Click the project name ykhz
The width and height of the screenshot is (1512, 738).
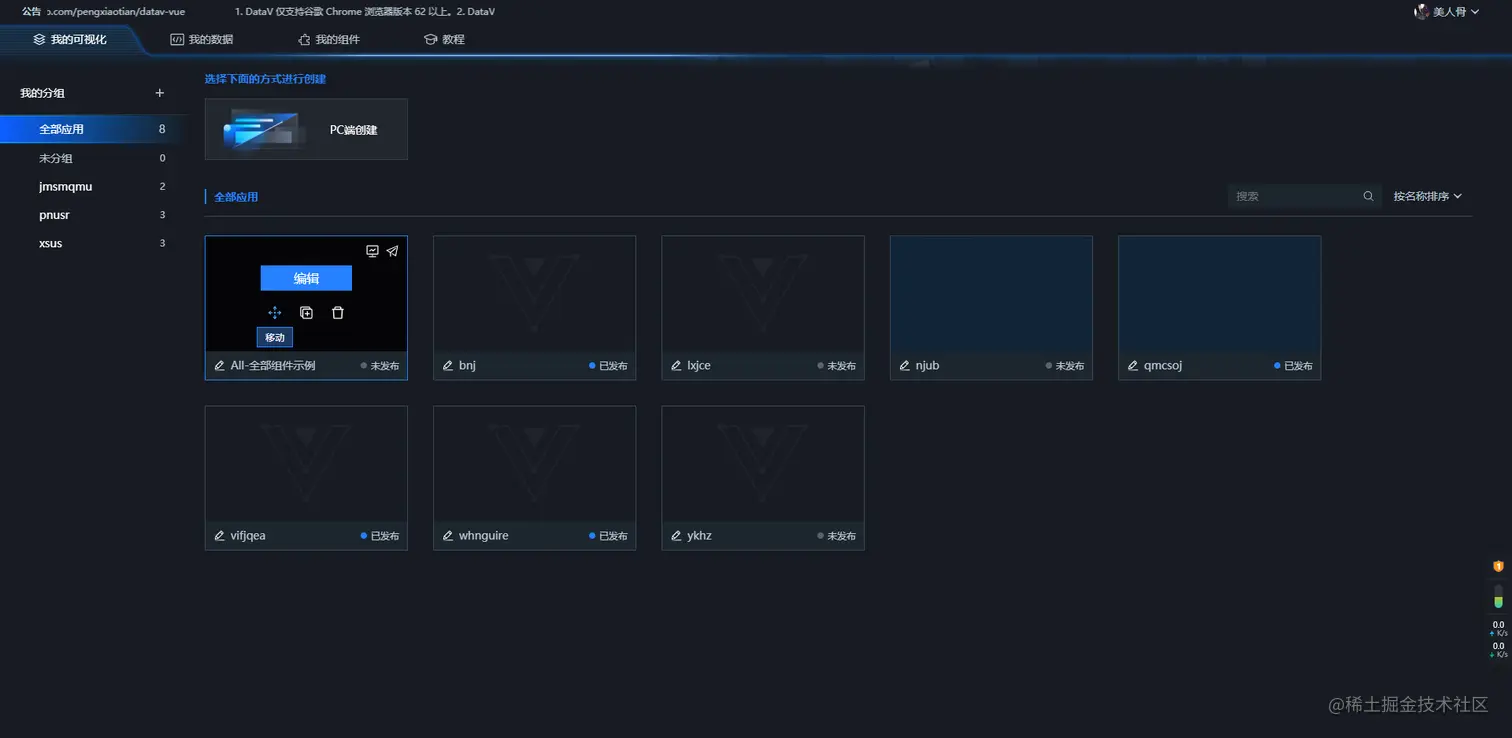coord(700,536)
